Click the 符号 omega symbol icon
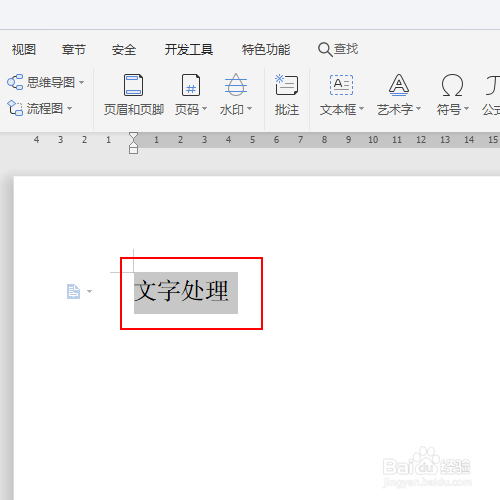 pyautogui.click(x=452, y=85)
